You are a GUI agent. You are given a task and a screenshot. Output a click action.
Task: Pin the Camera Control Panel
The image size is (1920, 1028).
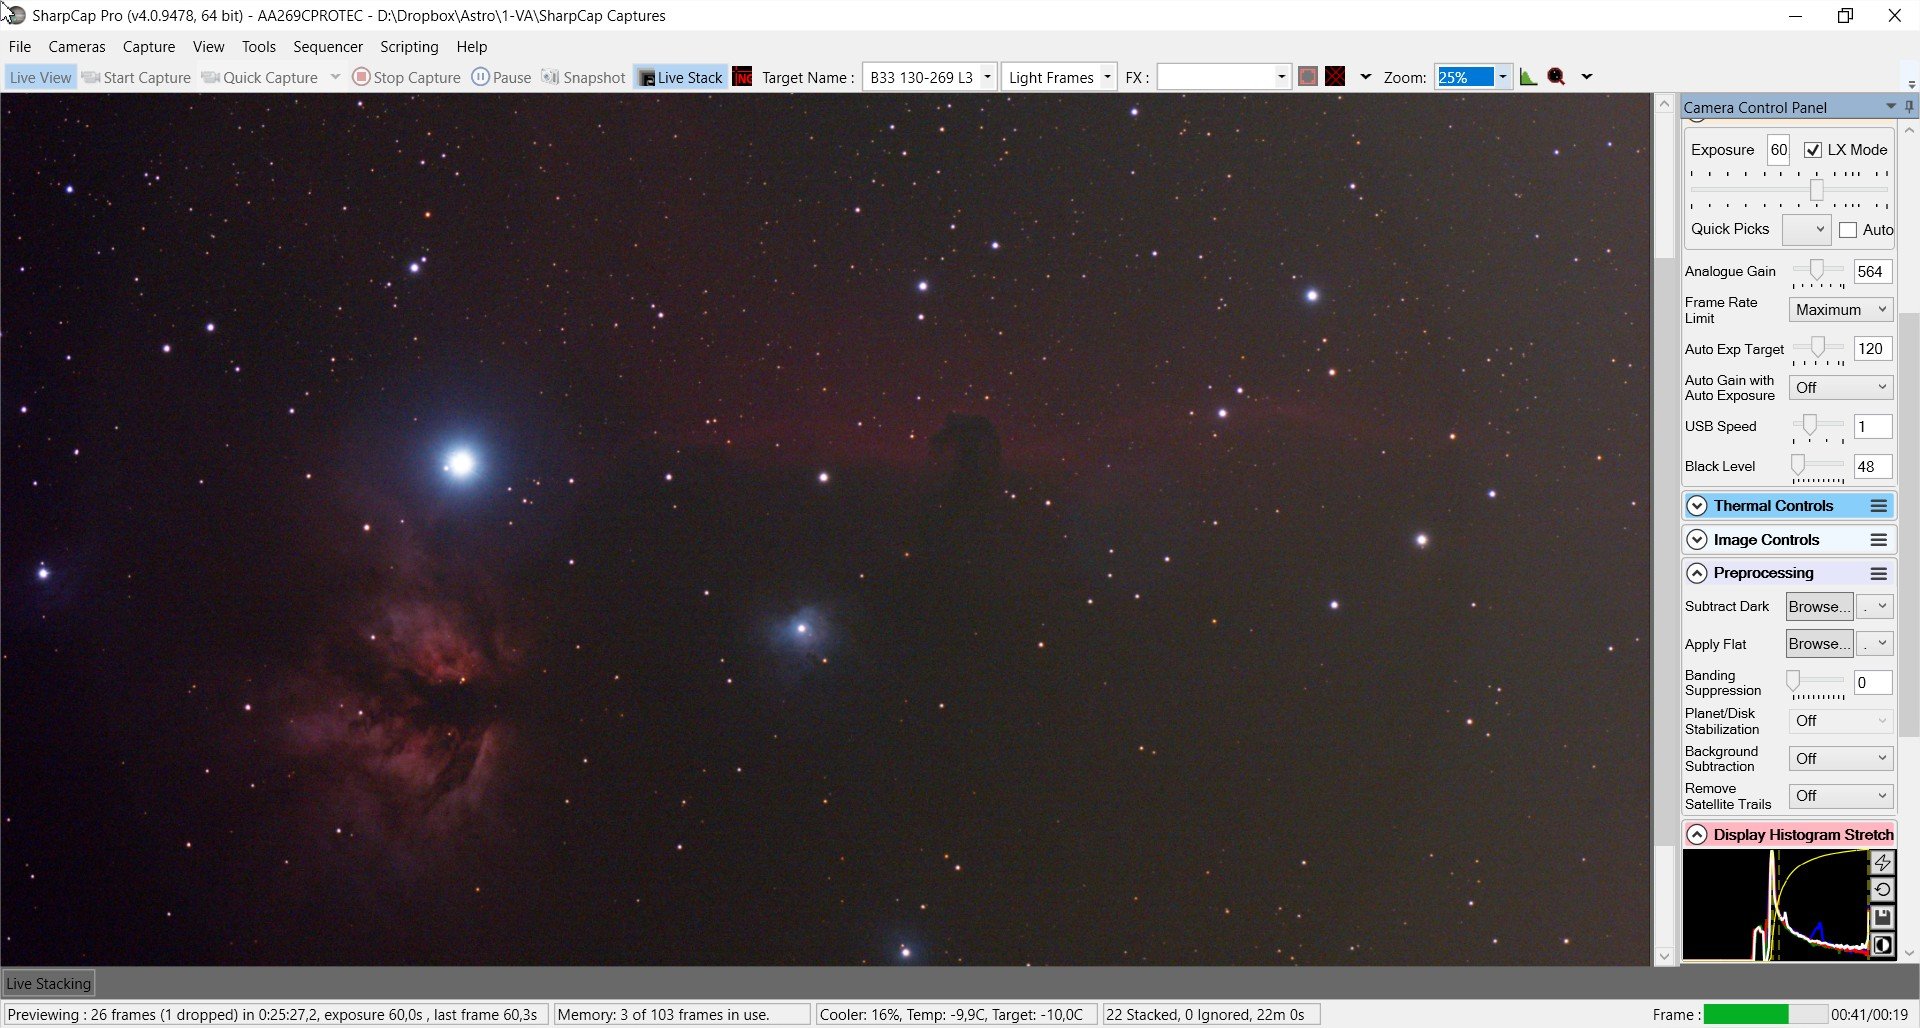pos(1909,107)
